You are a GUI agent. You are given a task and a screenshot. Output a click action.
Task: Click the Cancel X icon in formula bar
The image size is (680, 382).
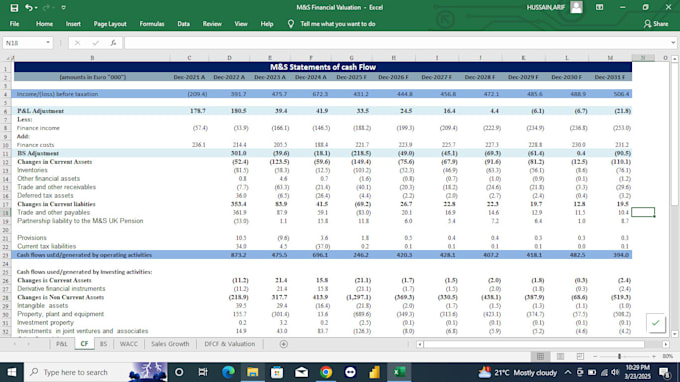(77, 43)
